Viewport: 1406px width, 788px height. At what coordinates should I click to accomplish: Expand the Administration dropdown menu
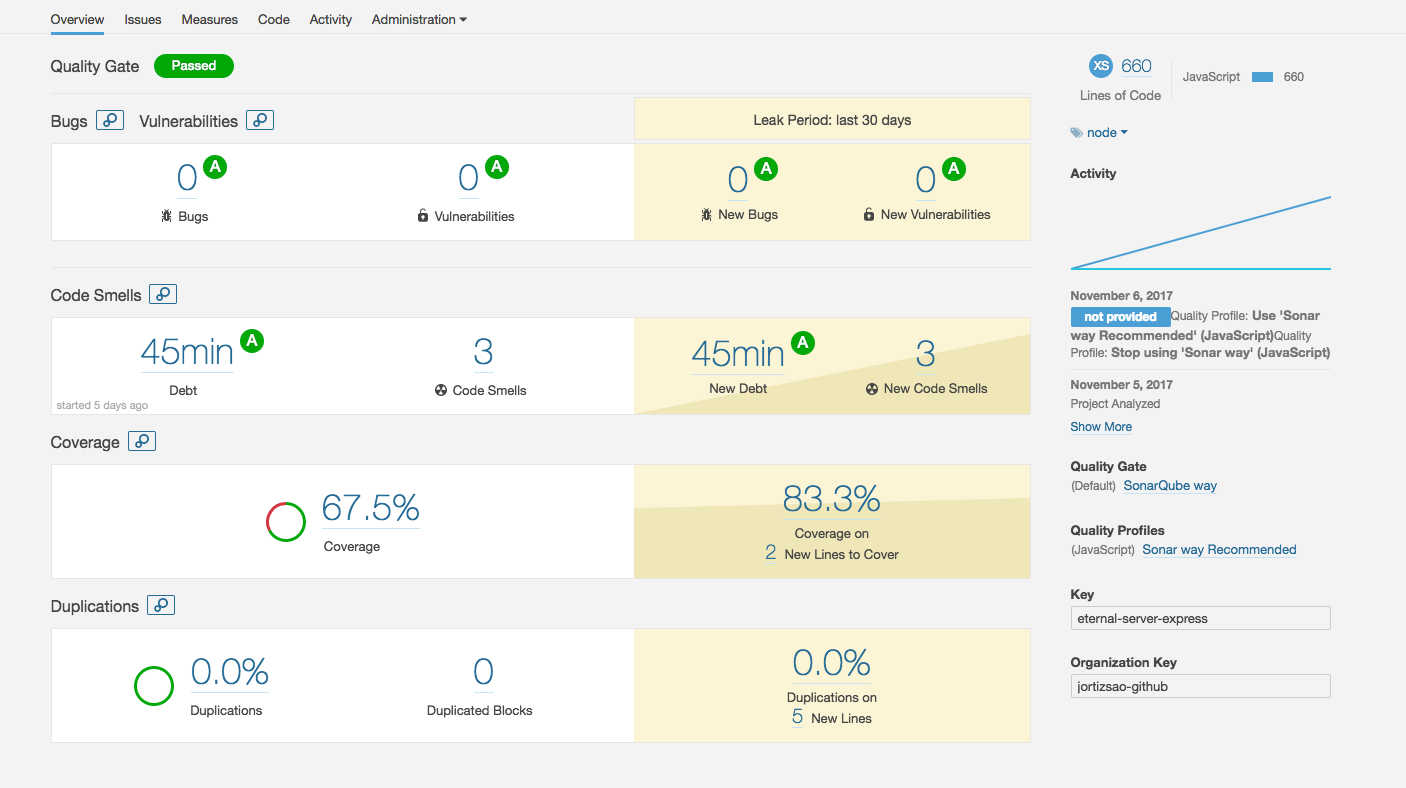click(419, 19)
